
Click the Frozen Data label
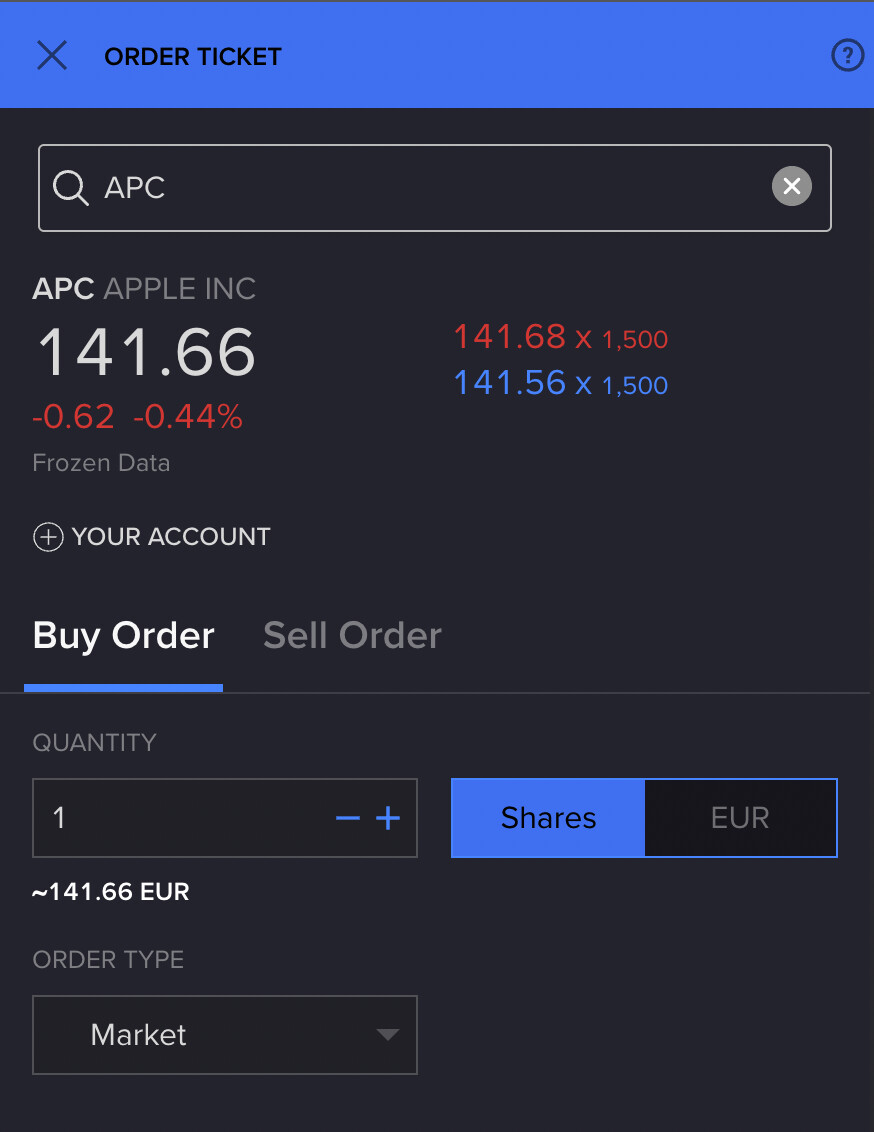101,463
